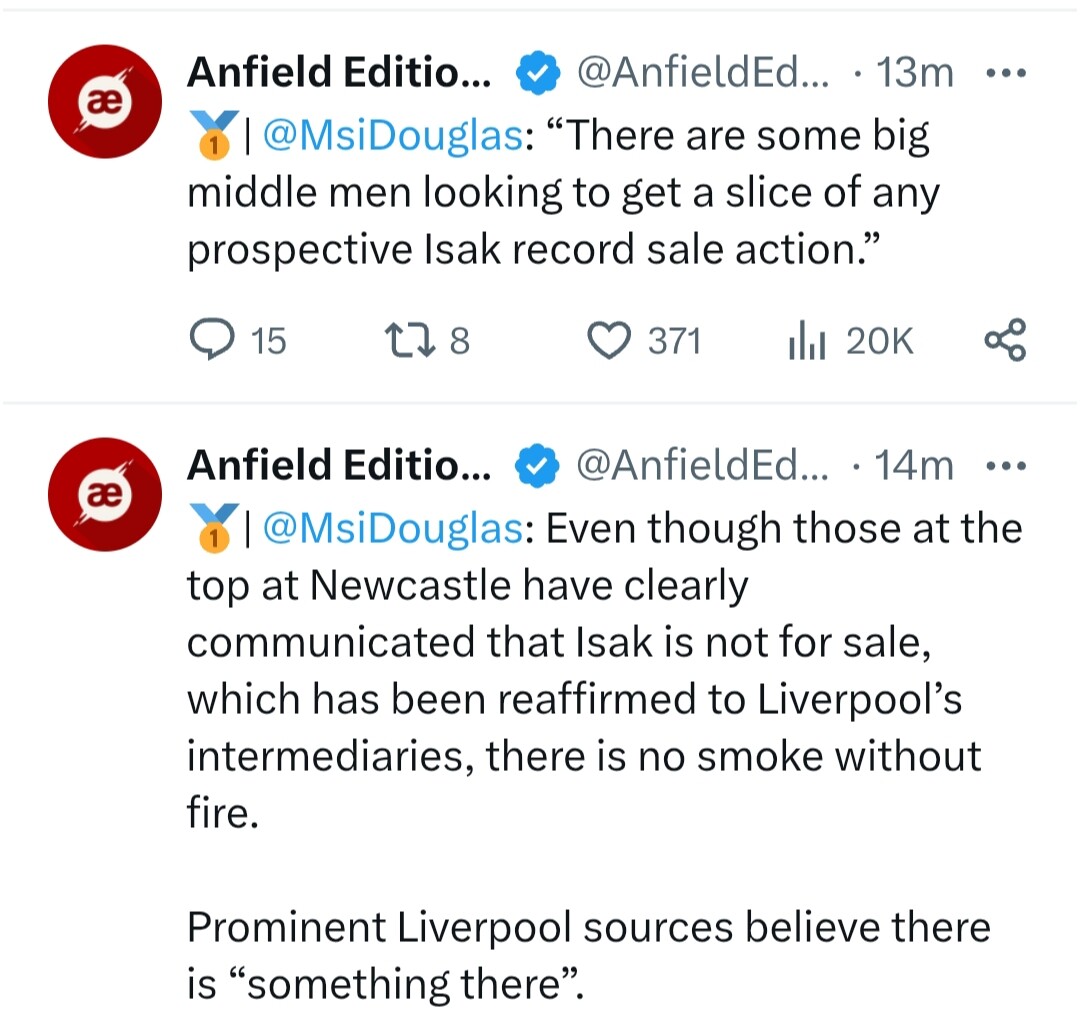Image resolution: width=1080 pixels, height=1030 pixels.
Task: Click verified badge on first tweet
Action: 535,72
